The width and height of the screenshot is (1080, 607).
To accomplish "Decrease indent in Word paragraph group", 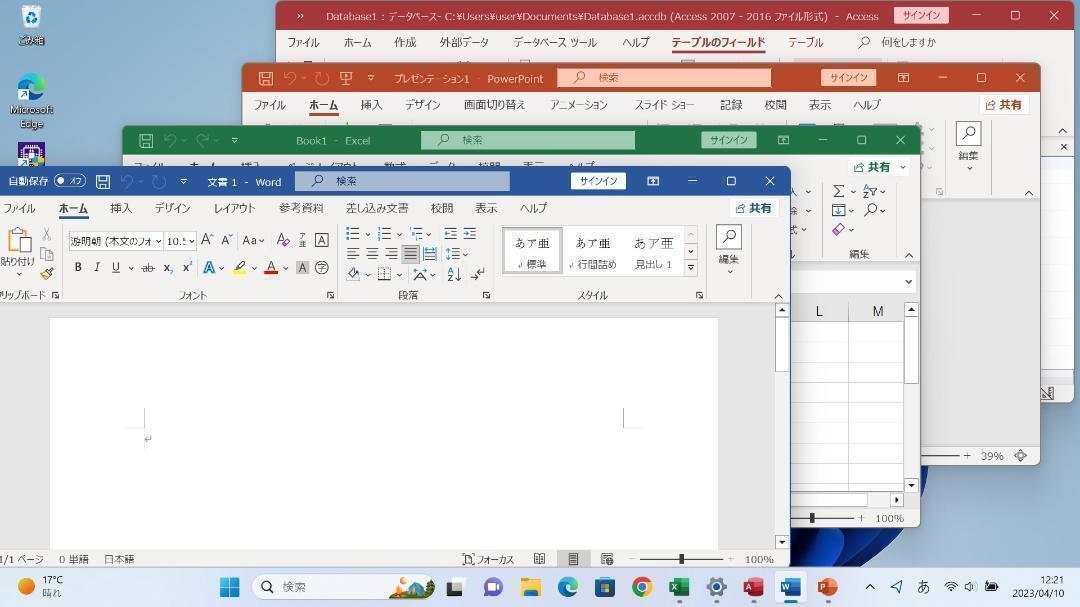I will (x=450, y=234).
